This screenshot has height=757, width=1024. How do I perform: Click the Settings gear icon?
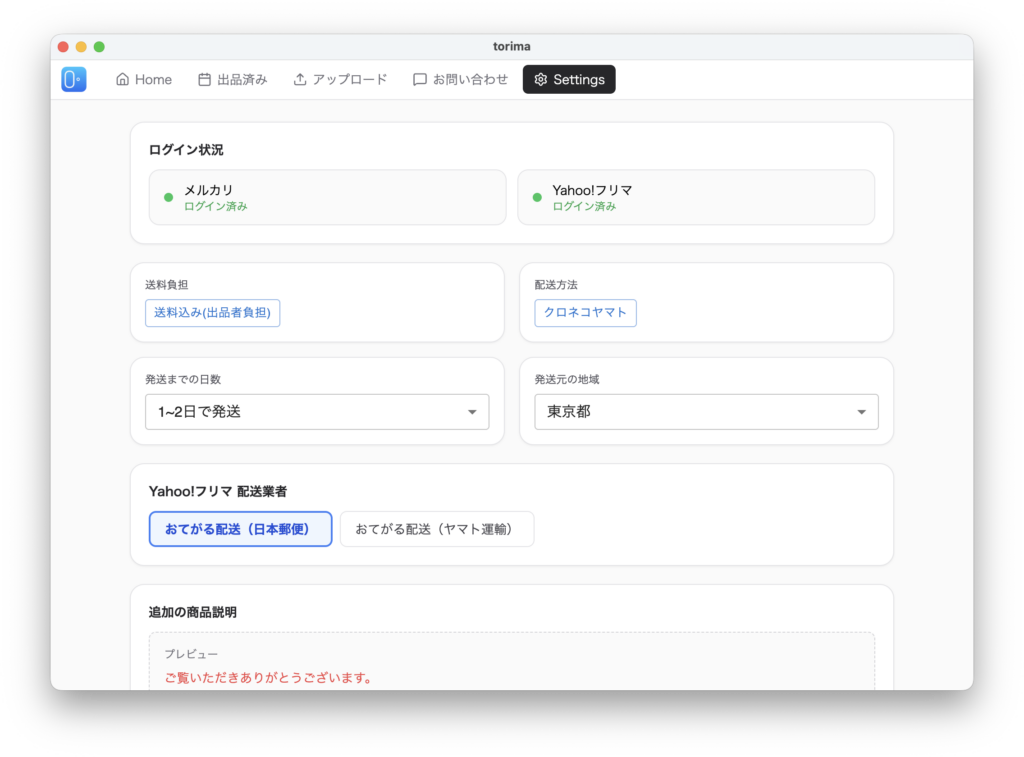pos(541,80)
